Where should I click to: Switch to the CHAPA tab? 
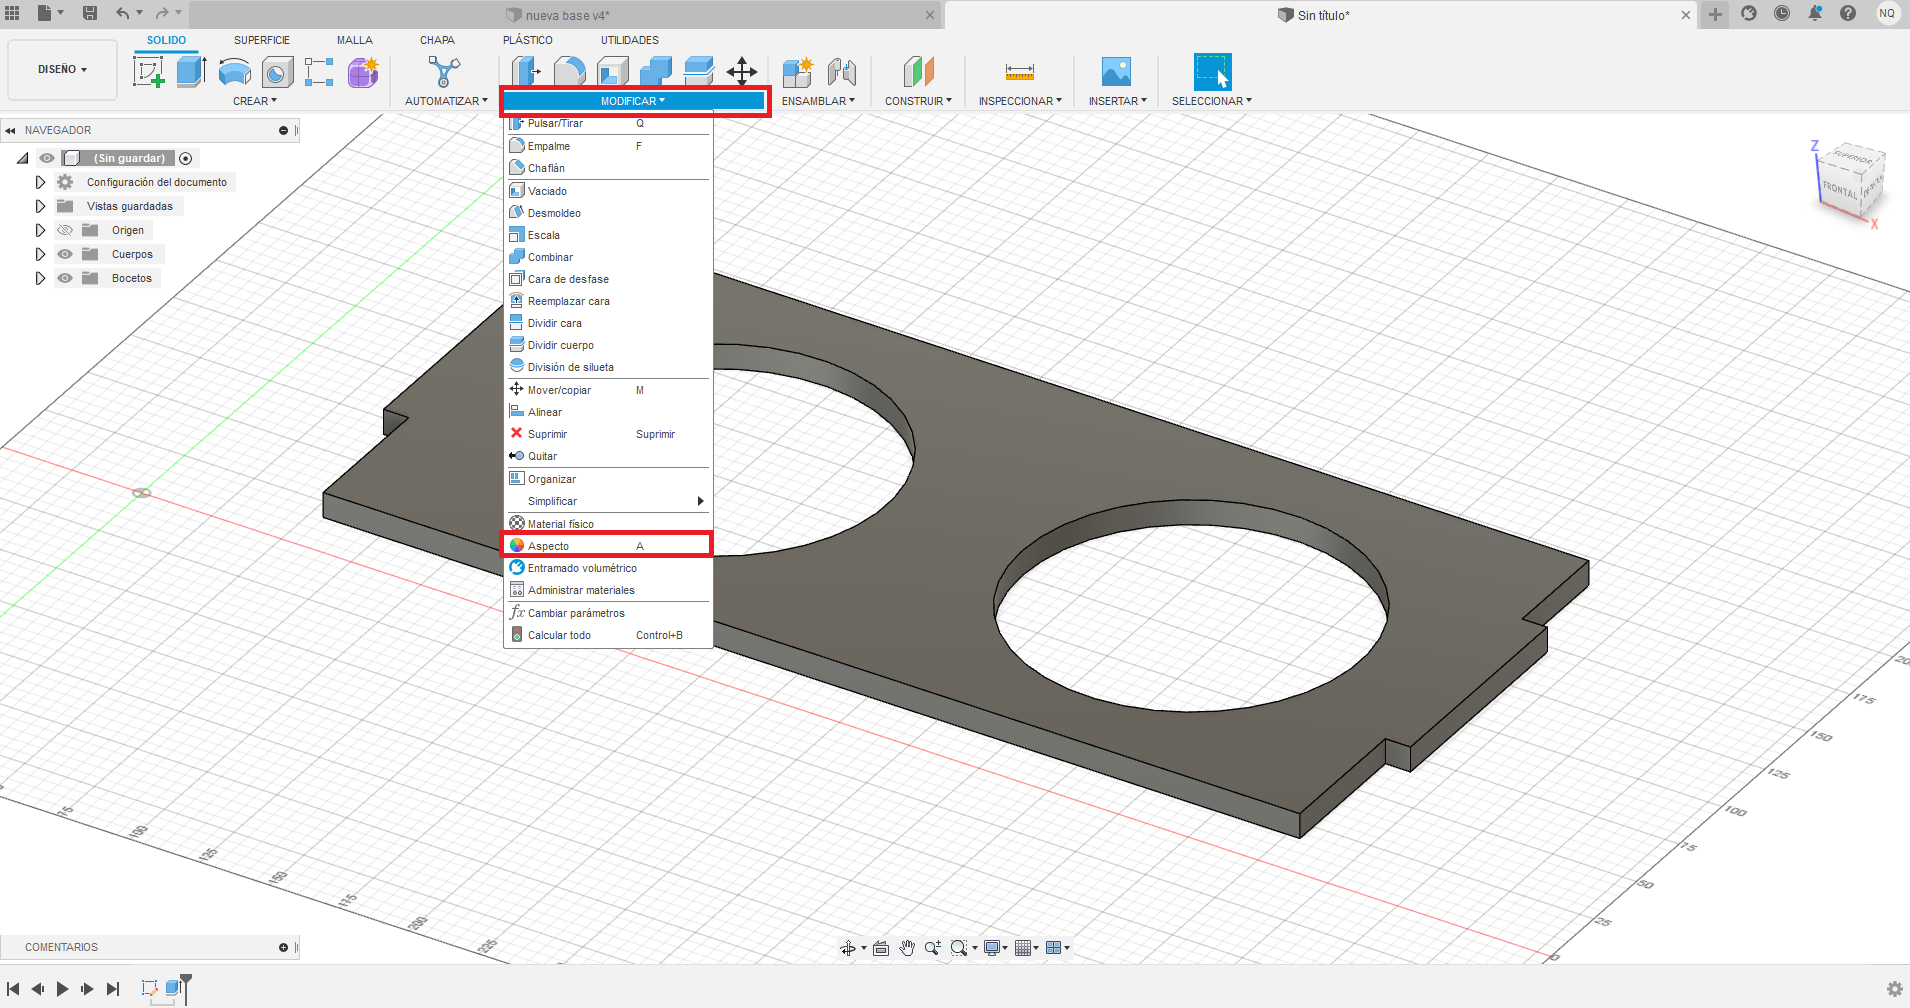coord(437,40)
